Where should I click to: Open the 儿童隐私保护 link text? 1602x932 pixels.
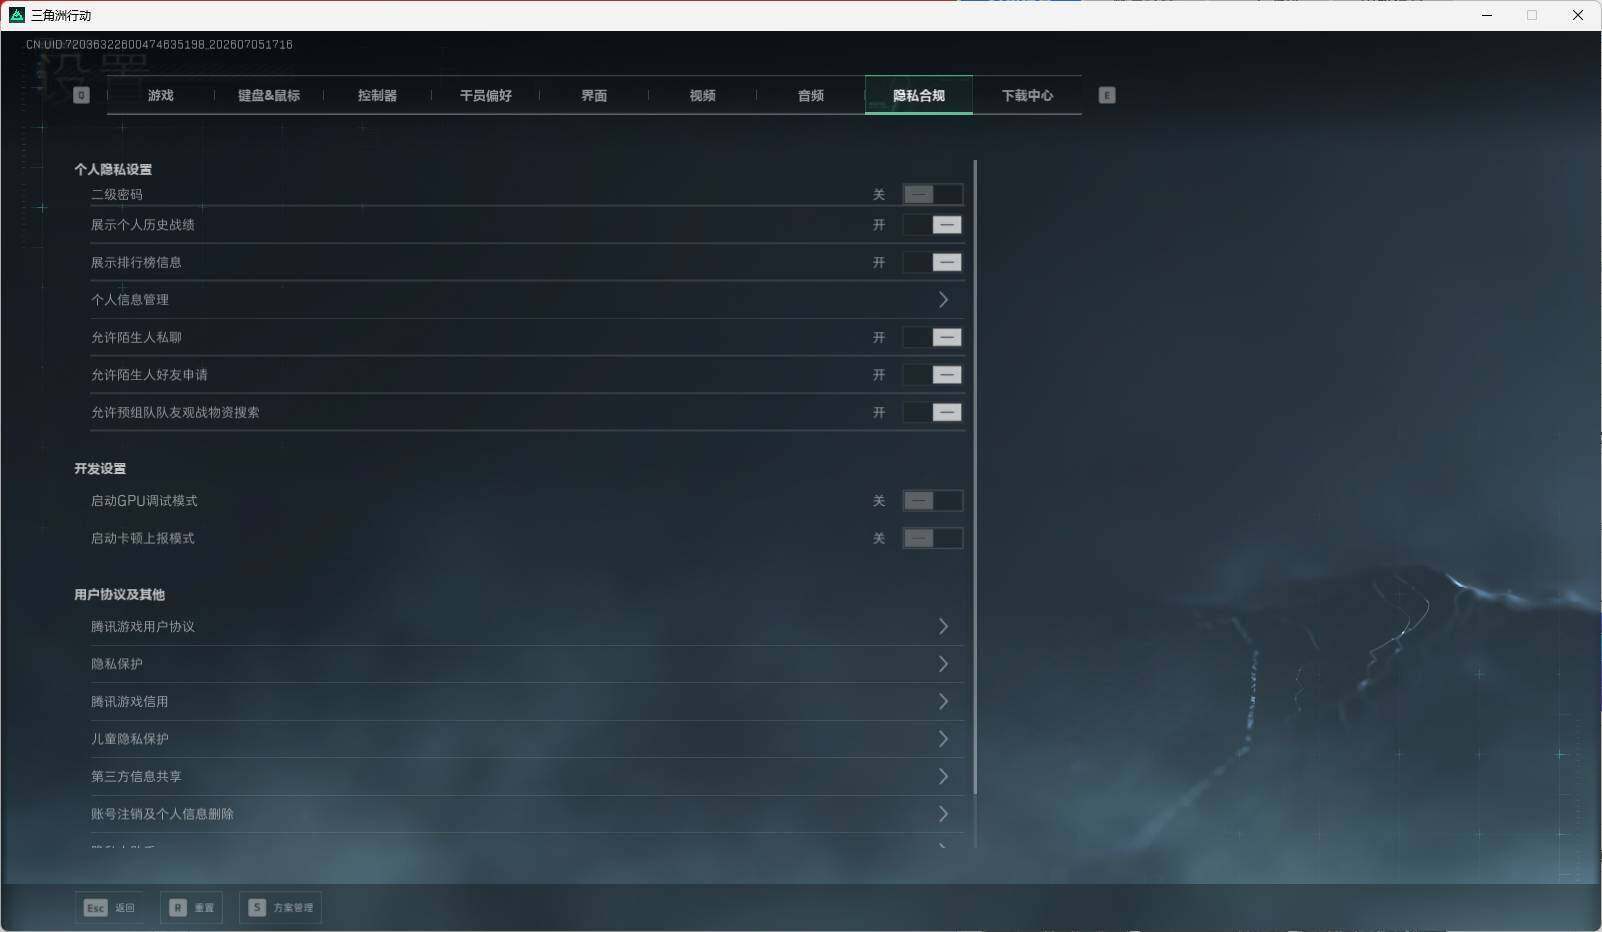[130, 739]
